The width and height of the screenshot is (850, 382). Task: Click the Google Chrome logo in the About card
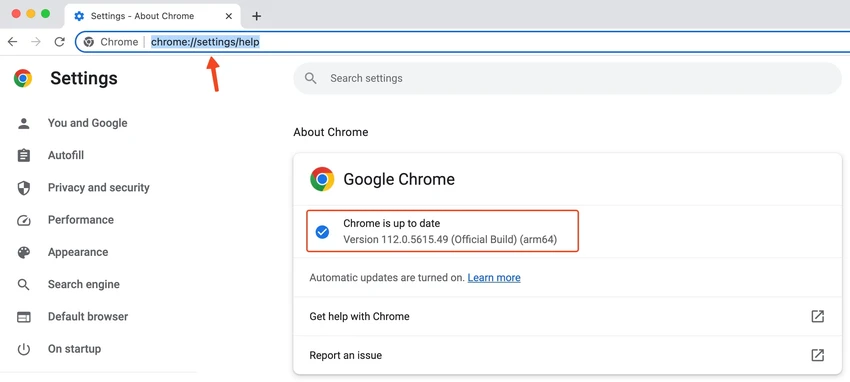click(x=322, y=179)
